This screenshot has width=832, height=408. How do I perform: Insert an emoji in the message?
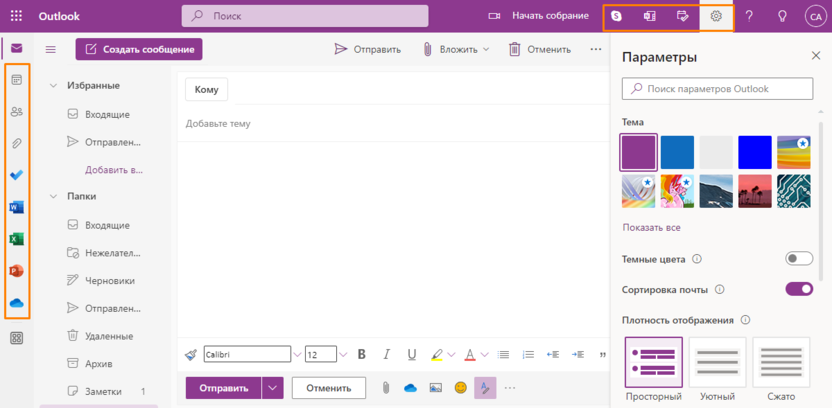(460, 388)
